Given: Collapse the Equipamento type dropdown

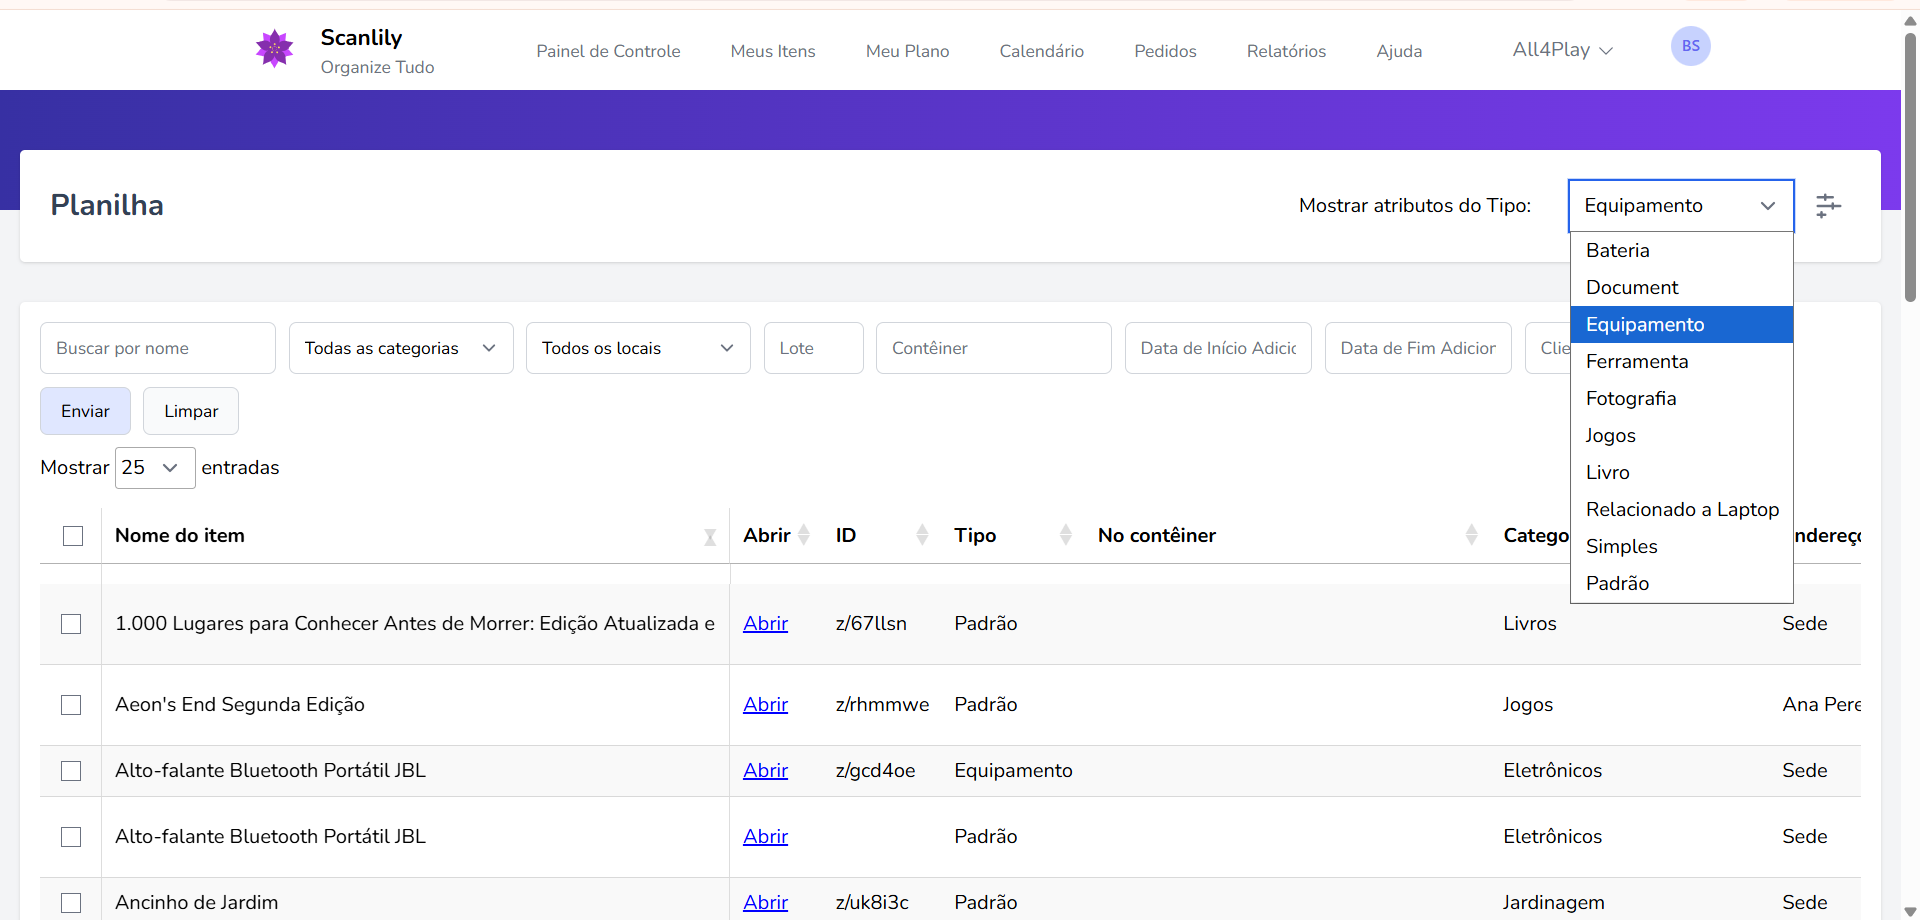Looking at the screenshot, I should pyautogui.click(x=1681, y=205).
